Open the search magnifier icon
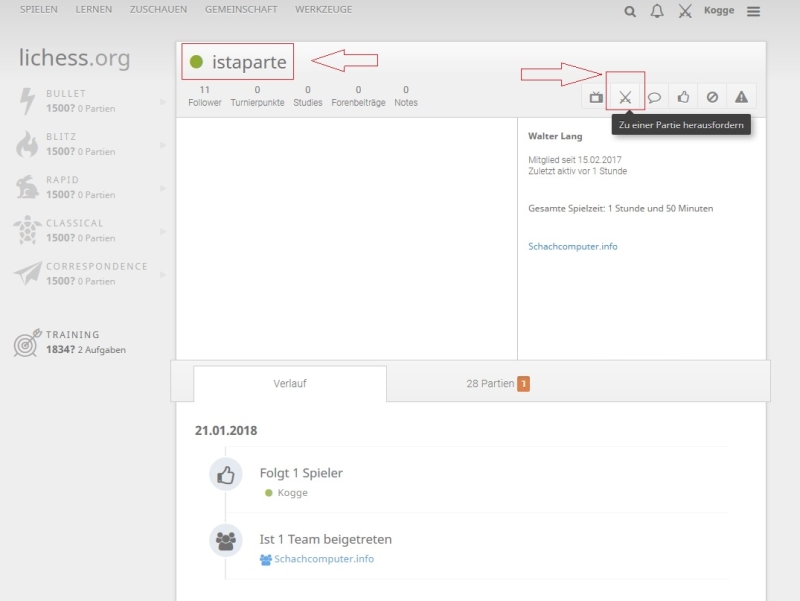Viewport: 800px width, 601px height. tap(630, 11)
